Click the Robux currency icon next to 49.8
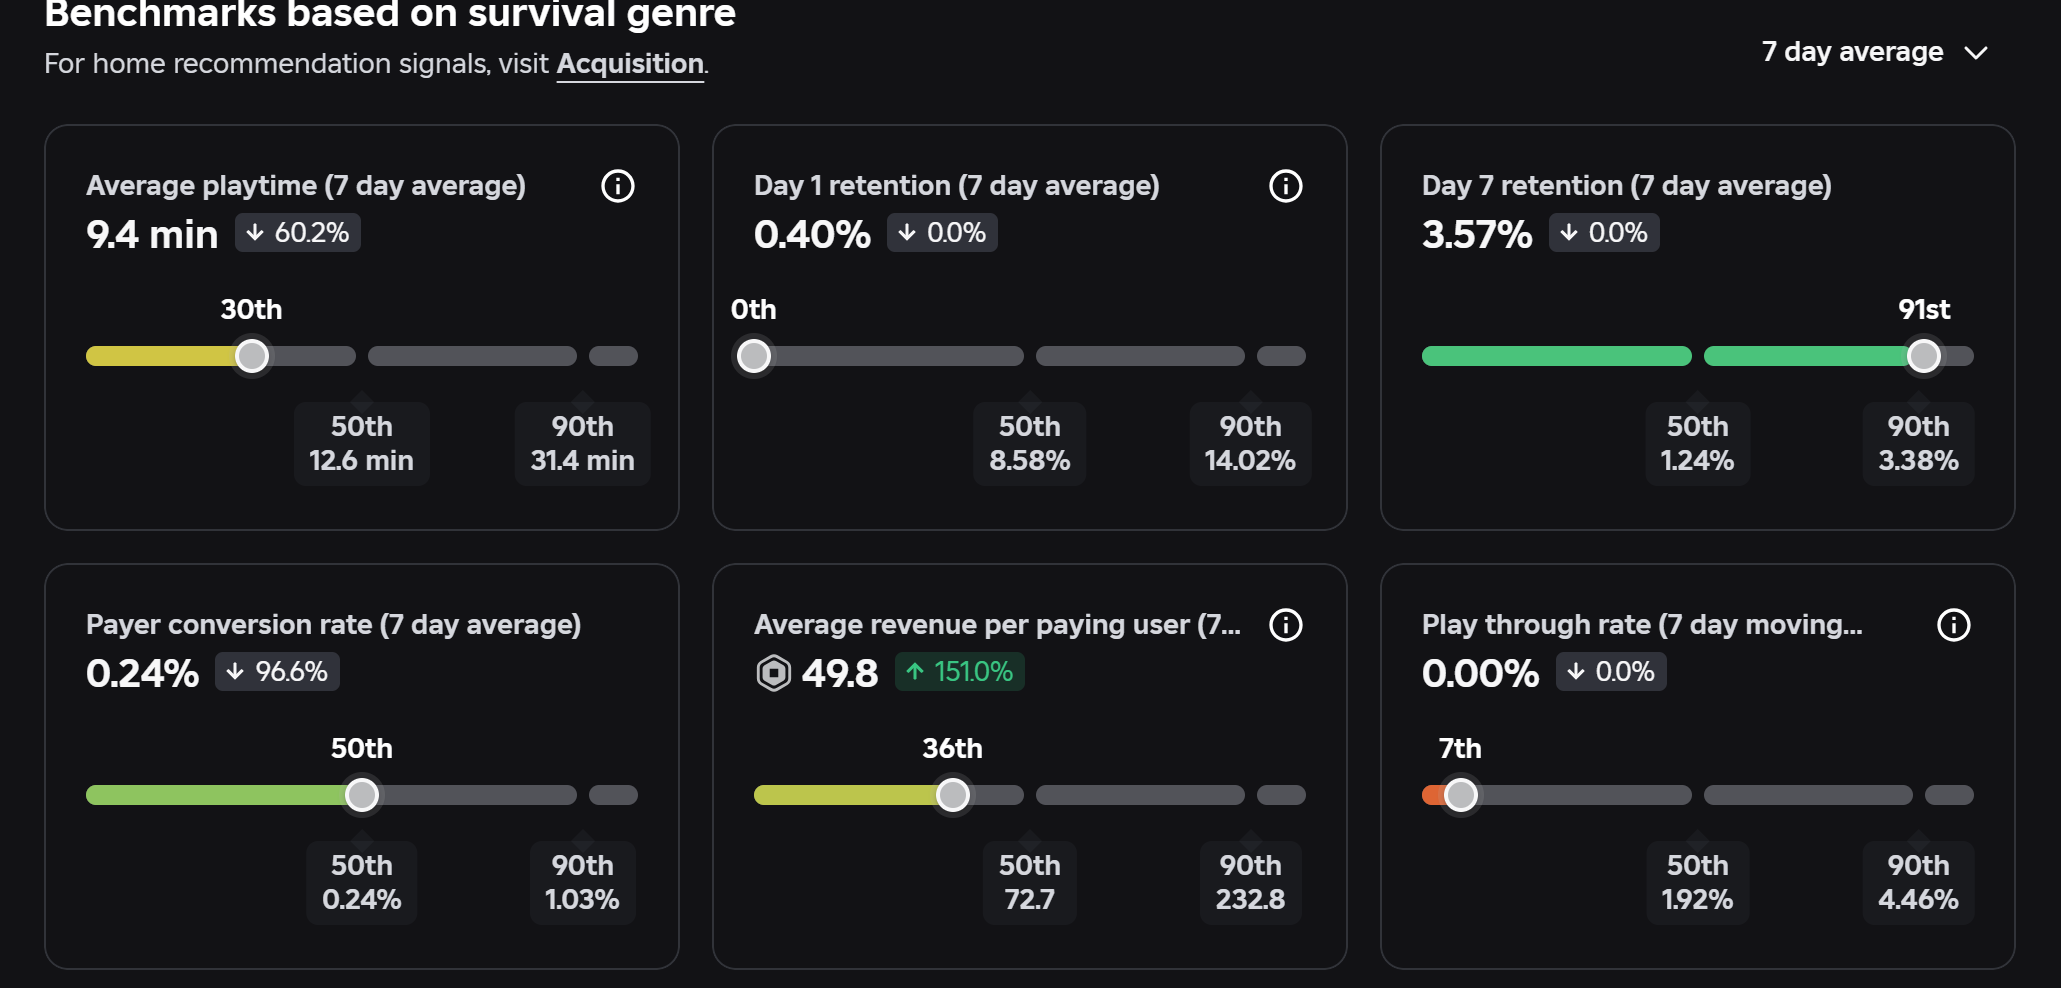 (x=774, y=673)
